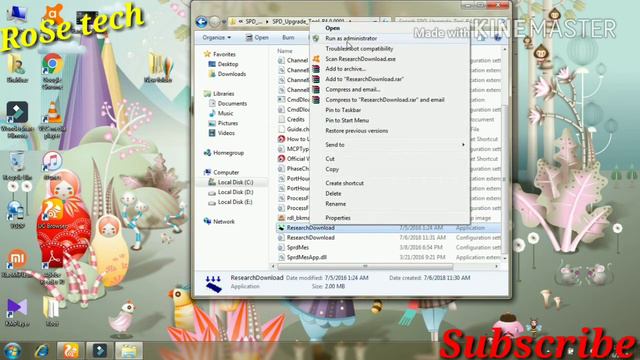This screenshot has width=640, height=360.
Task: Click Start button on taskbar
Action: [x=12, y=351]
